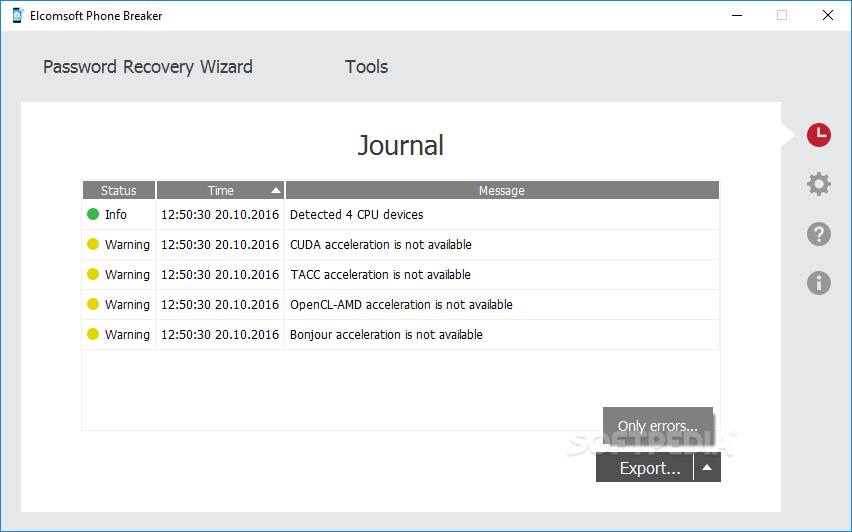852x532 pixels.
Task: Select 'Detected 4 CPU devices' message
Action: (356, 215)
